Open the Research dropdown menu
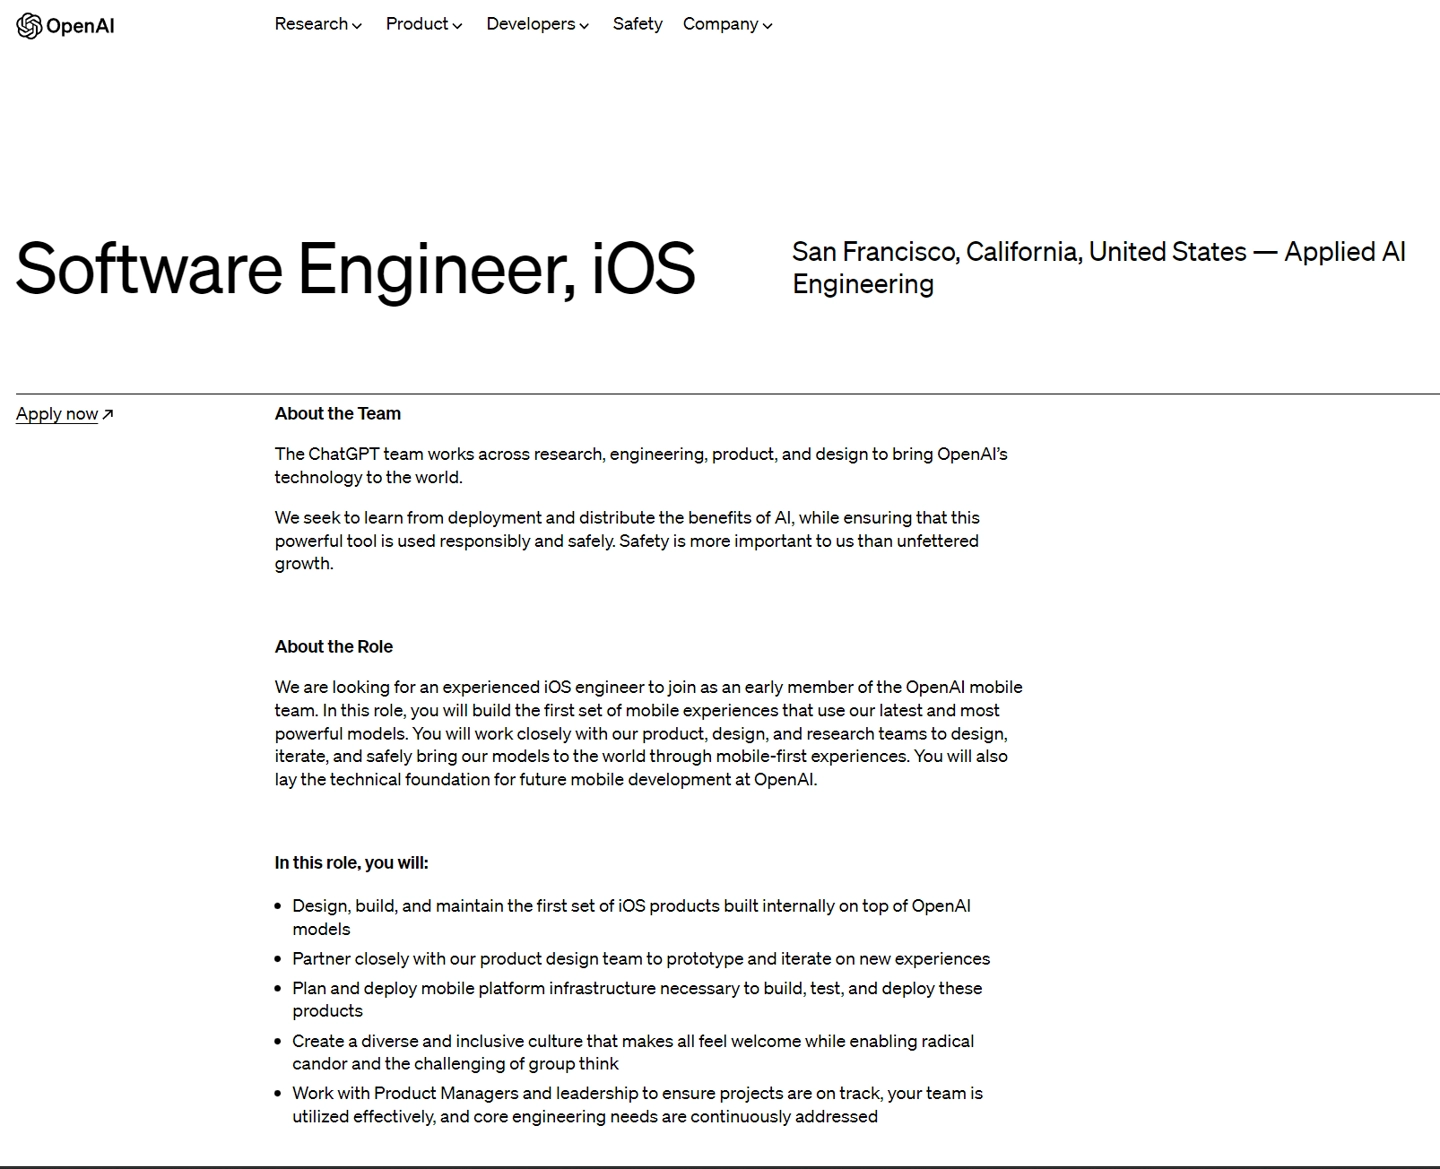This screenshot has width=1440, height=1169. pyautogui.click(x=318, y=24)
